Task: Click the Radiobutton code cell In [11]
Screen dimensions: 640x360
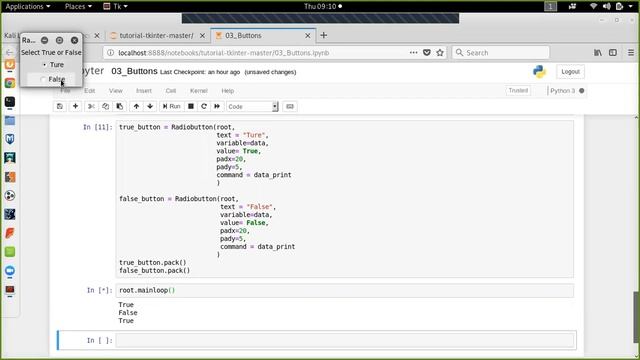Action: (345, 199)
